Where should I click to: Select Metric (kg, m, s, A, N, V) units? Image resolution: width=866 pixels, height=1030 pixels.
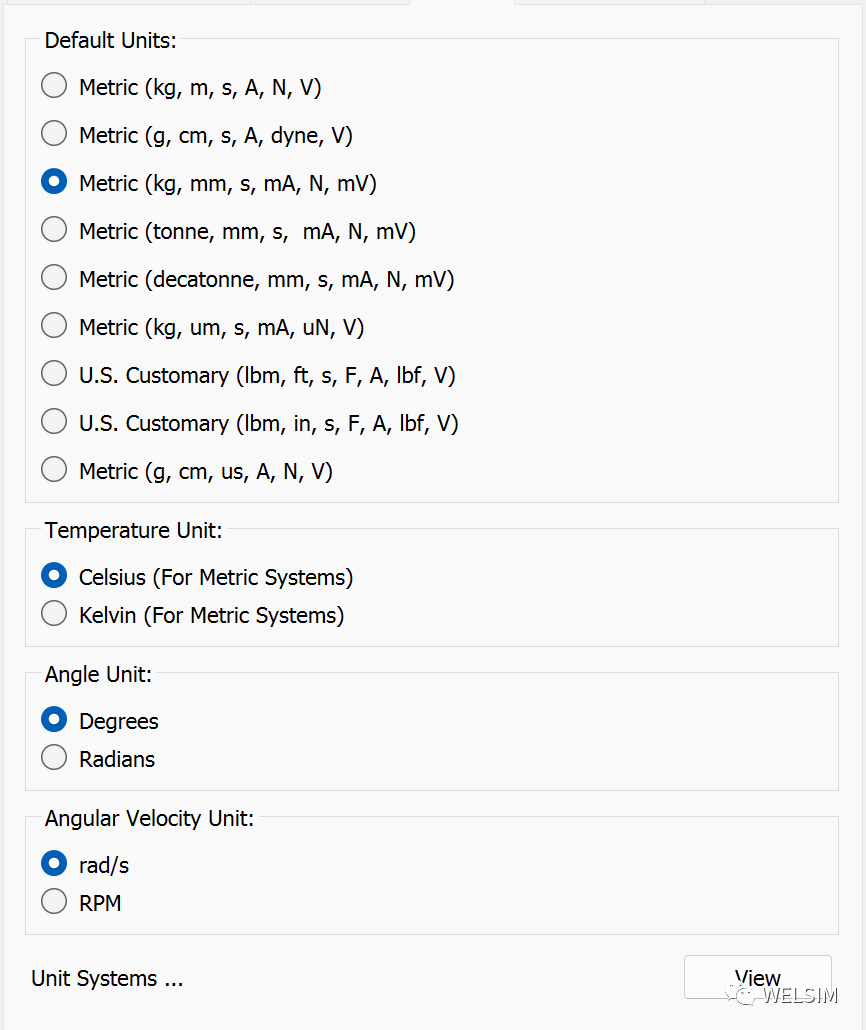[x=54, y=86]
